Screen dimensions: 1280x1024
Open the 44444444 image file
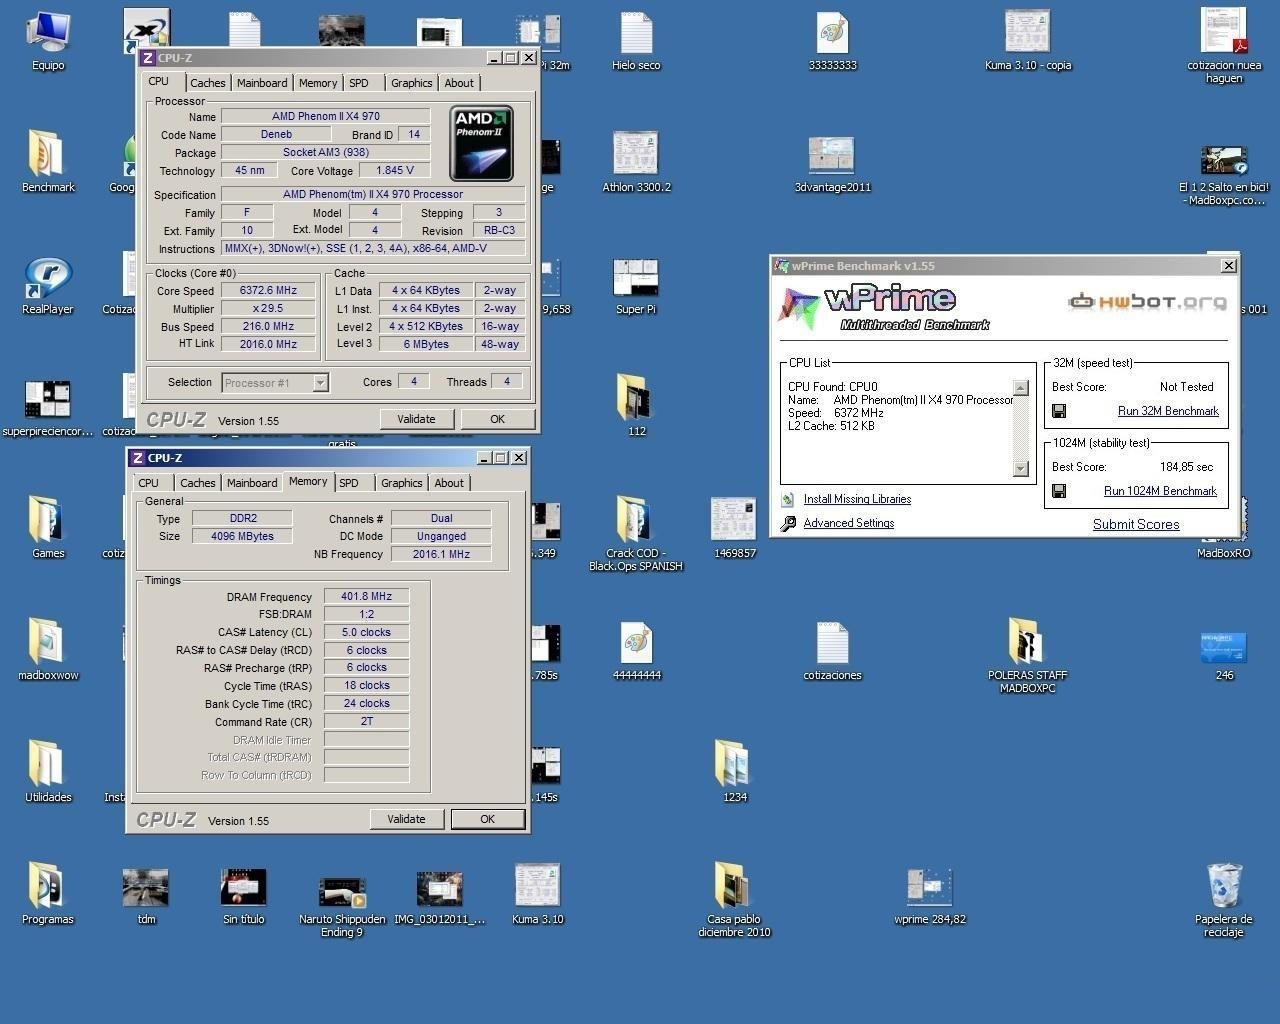coord(636,650)
